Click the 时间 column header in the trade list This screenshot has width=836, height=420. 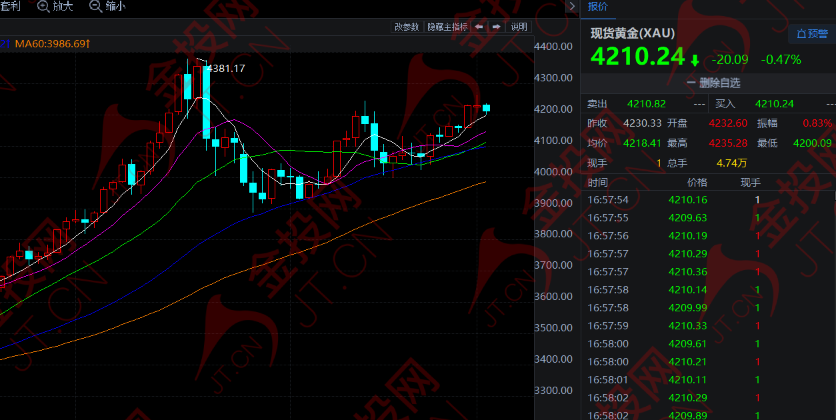(598, 183)
